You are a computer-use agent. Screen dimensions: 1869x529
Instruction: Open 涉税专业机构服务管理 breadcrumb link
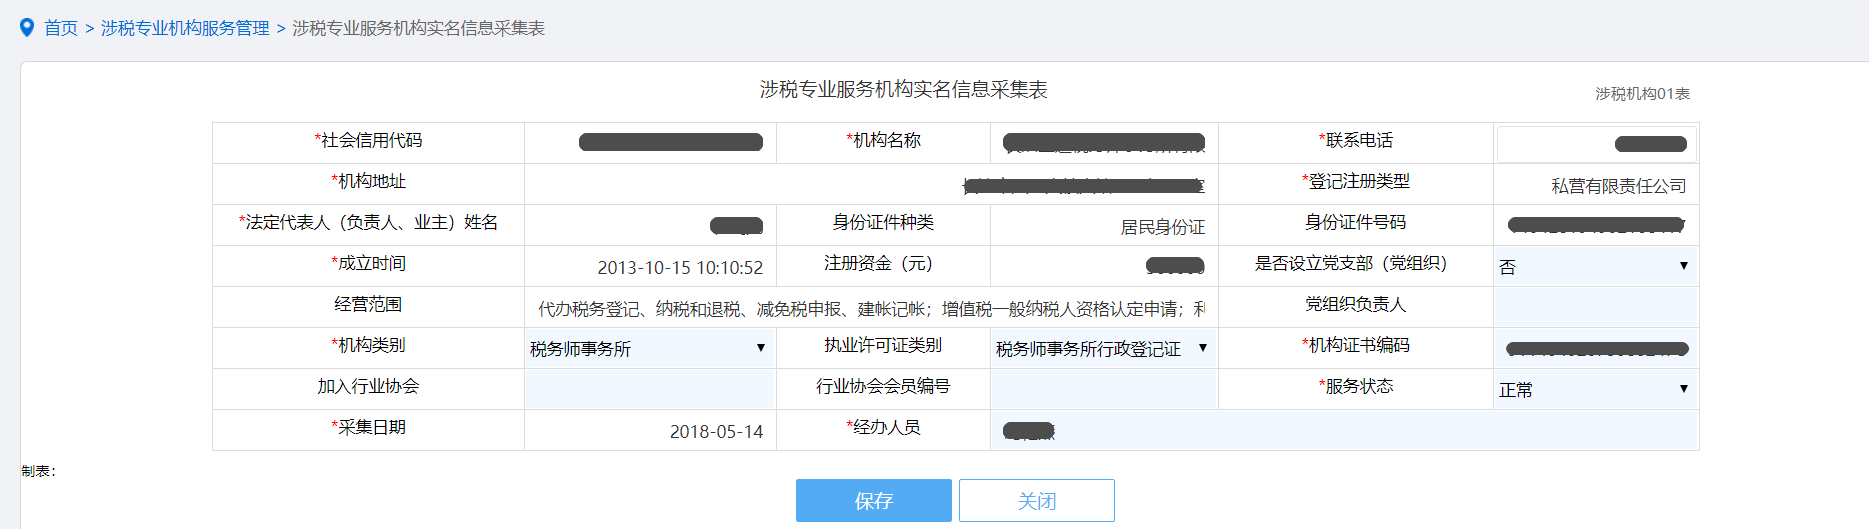point(185,28)
